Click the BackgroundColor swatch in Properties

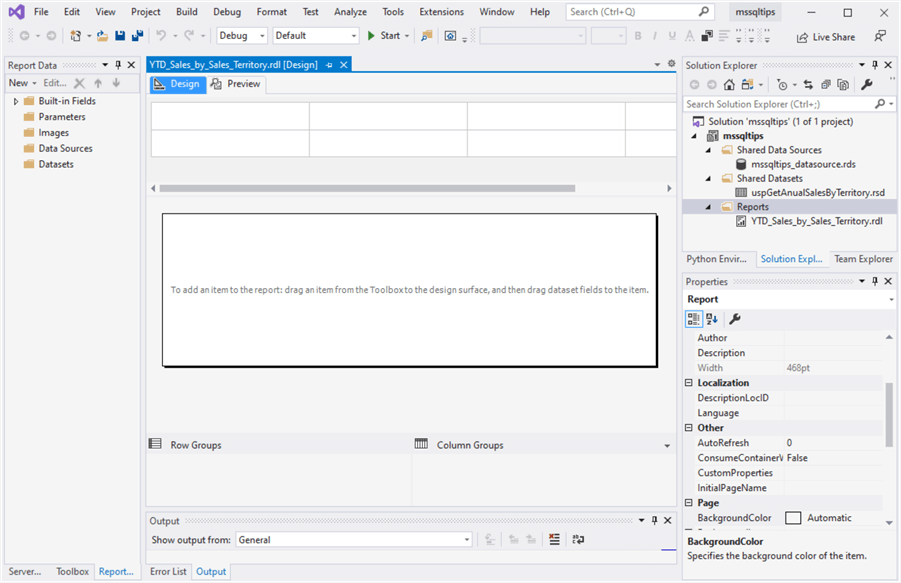(793, 518)
